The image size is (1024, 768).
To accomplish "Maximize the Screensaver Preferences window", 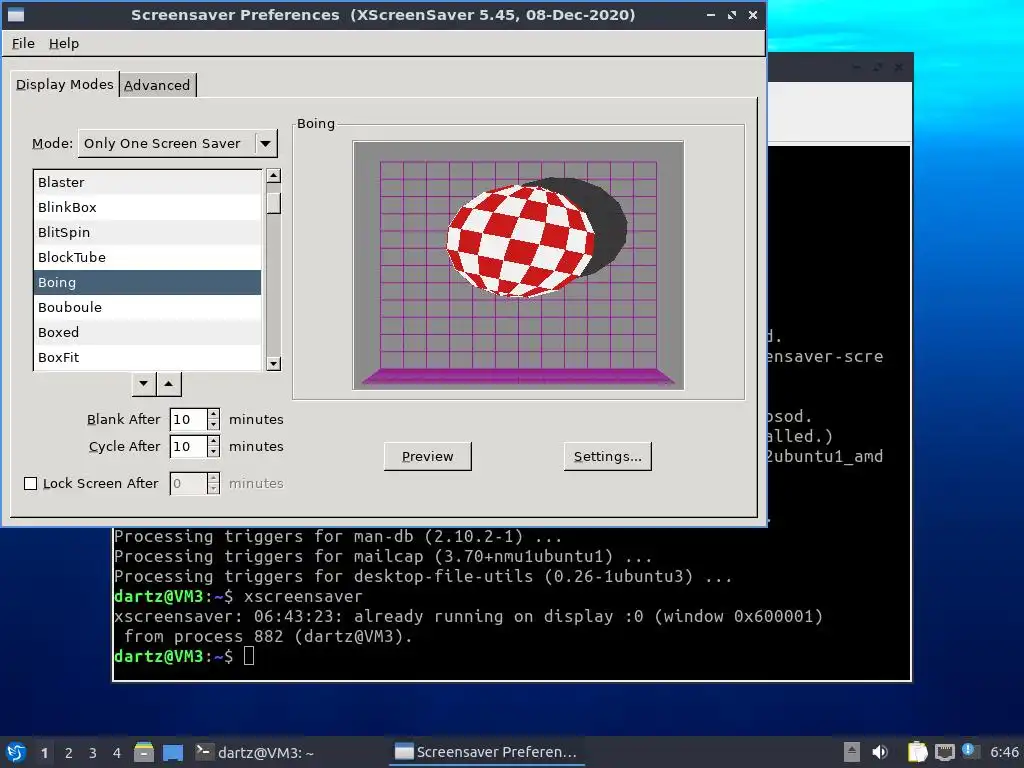I will point(731,14).
